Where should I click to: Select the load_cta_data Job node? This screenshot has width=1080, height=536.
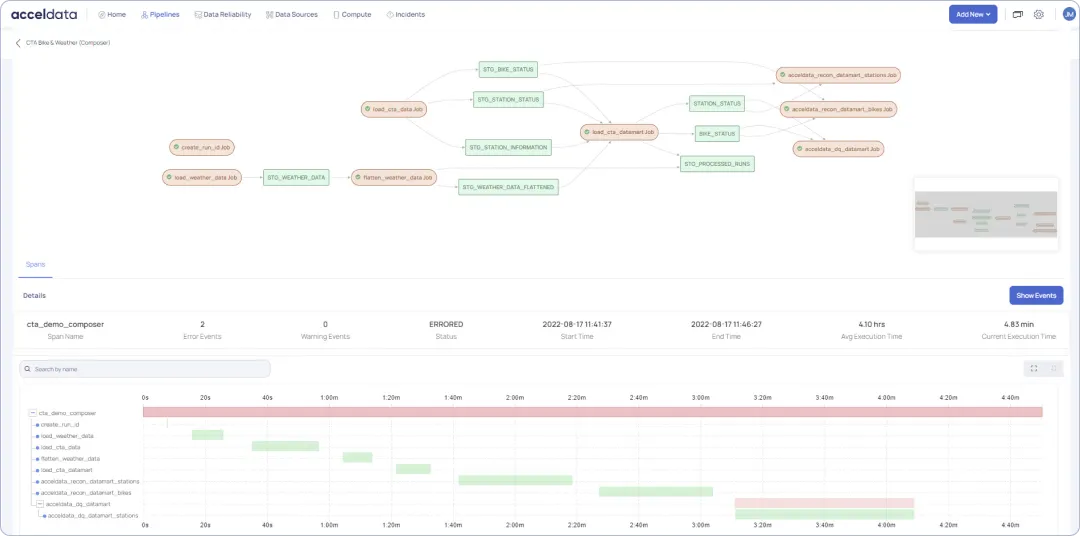click(395, 109)
